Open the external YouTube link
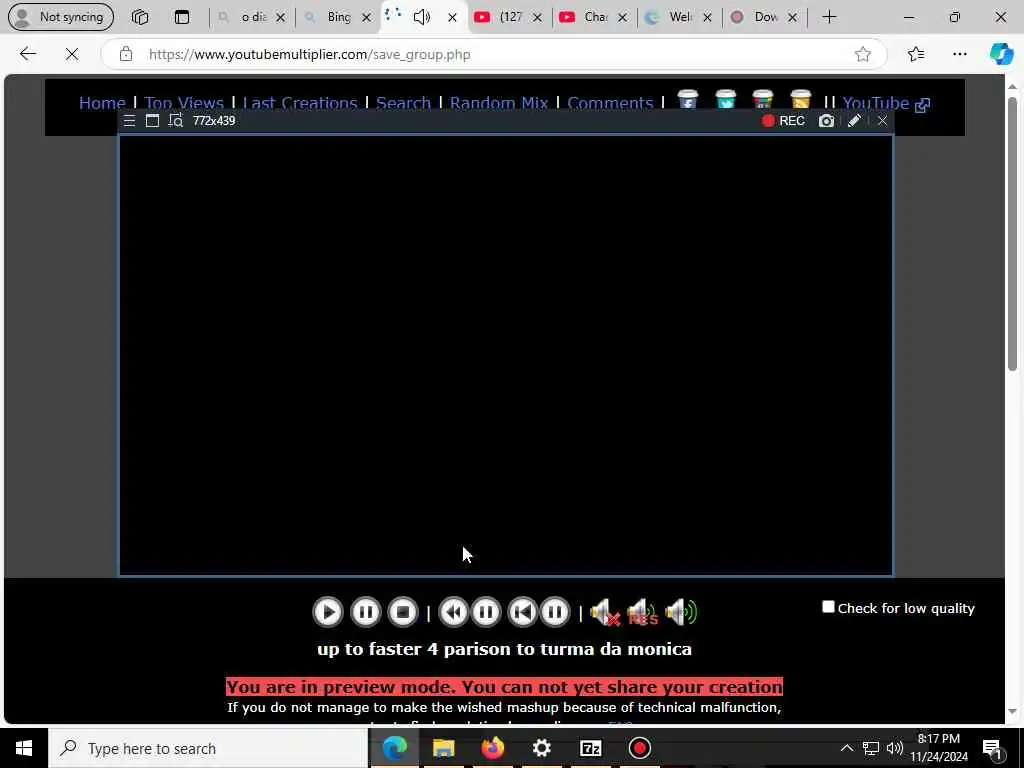The image size is (1024, 768). 886,103
